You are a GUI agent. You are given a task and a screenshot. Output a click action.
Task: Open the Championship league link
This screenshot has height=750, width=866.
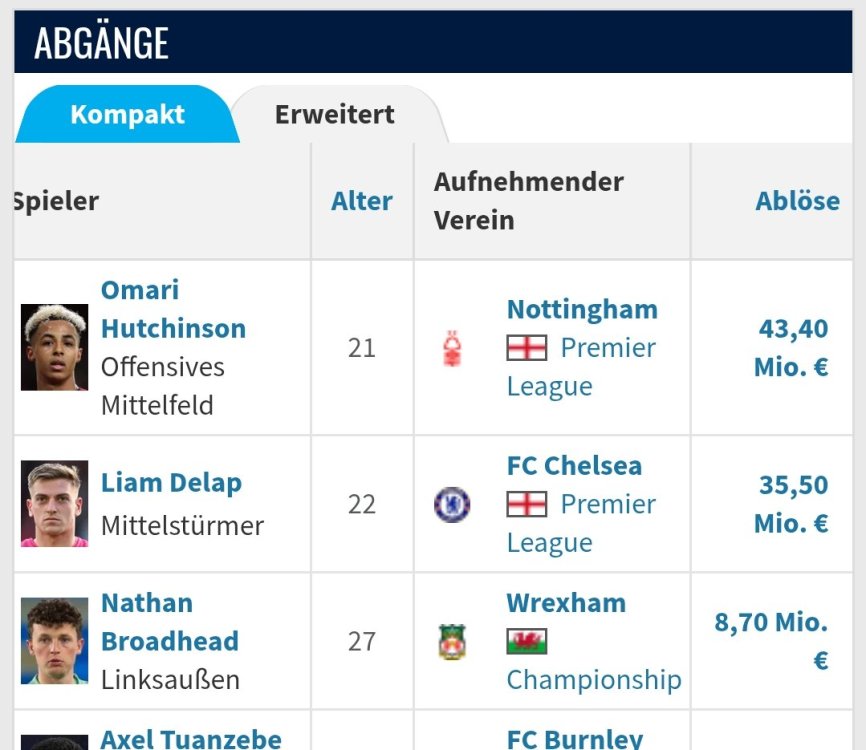[x=594, y=680]
